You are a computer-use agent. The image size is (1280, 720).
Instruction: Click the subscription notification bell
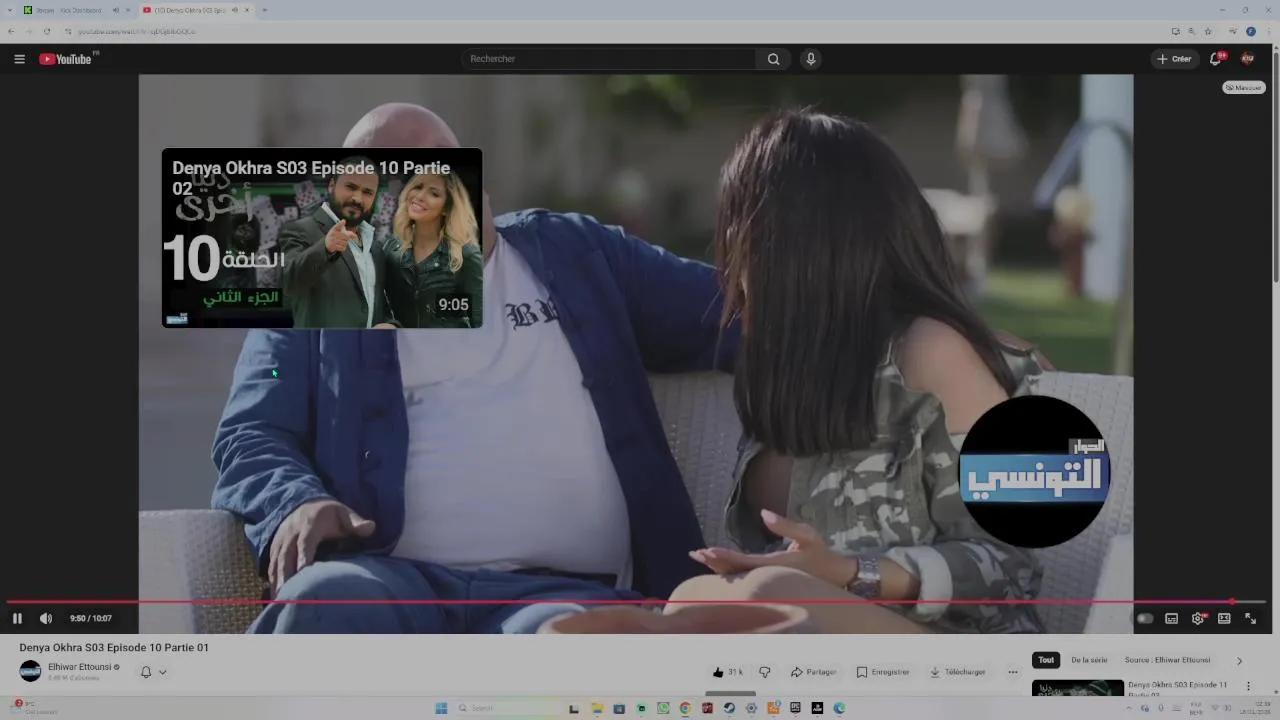[x=146, y=672]
